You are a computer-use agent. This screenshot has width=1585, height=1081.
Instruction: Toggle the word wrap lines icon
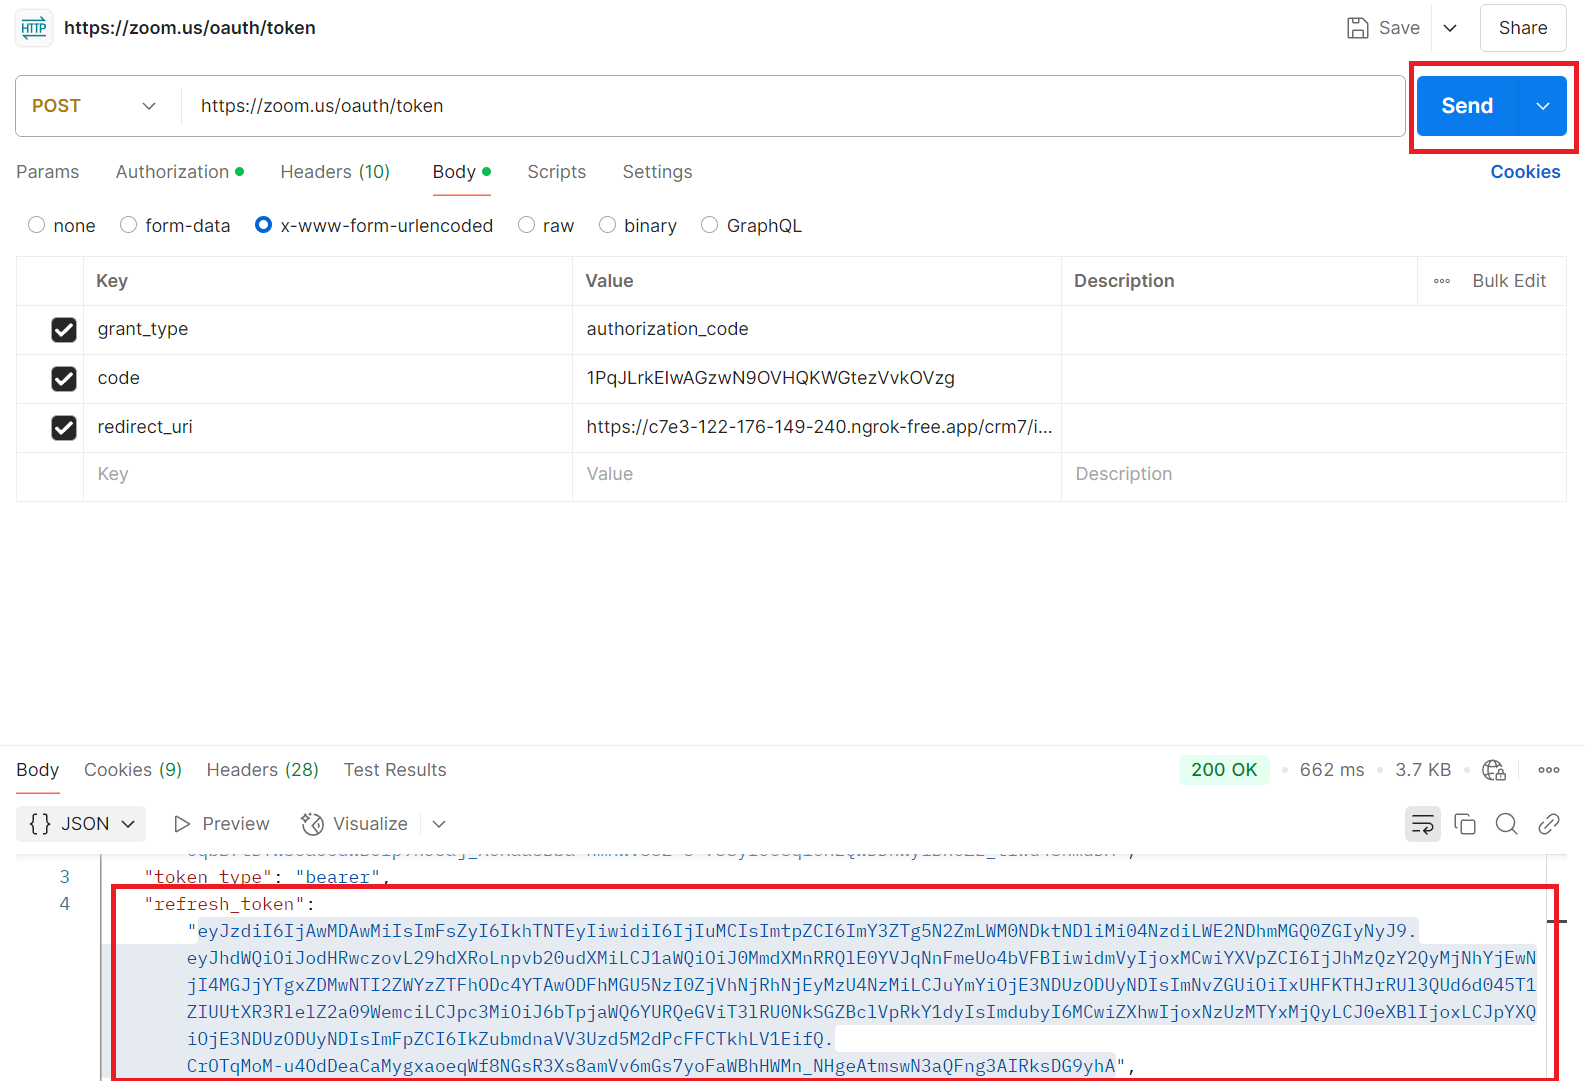[x=1423, y=824]
